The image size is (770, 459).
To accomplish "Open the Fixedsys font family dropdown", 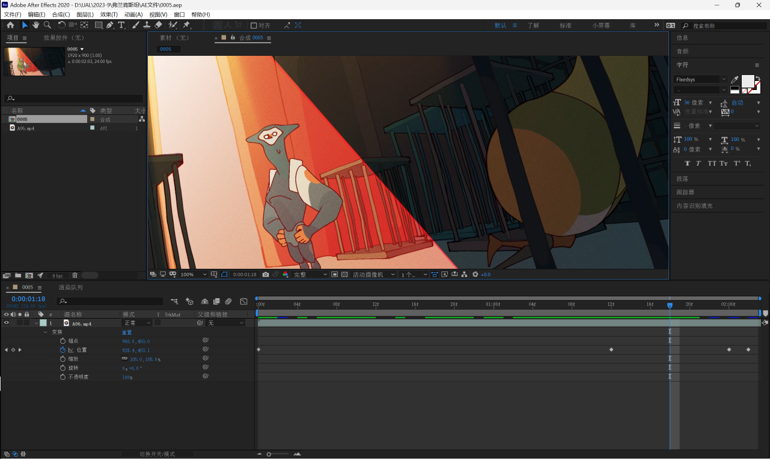I will tap(701, 80).
